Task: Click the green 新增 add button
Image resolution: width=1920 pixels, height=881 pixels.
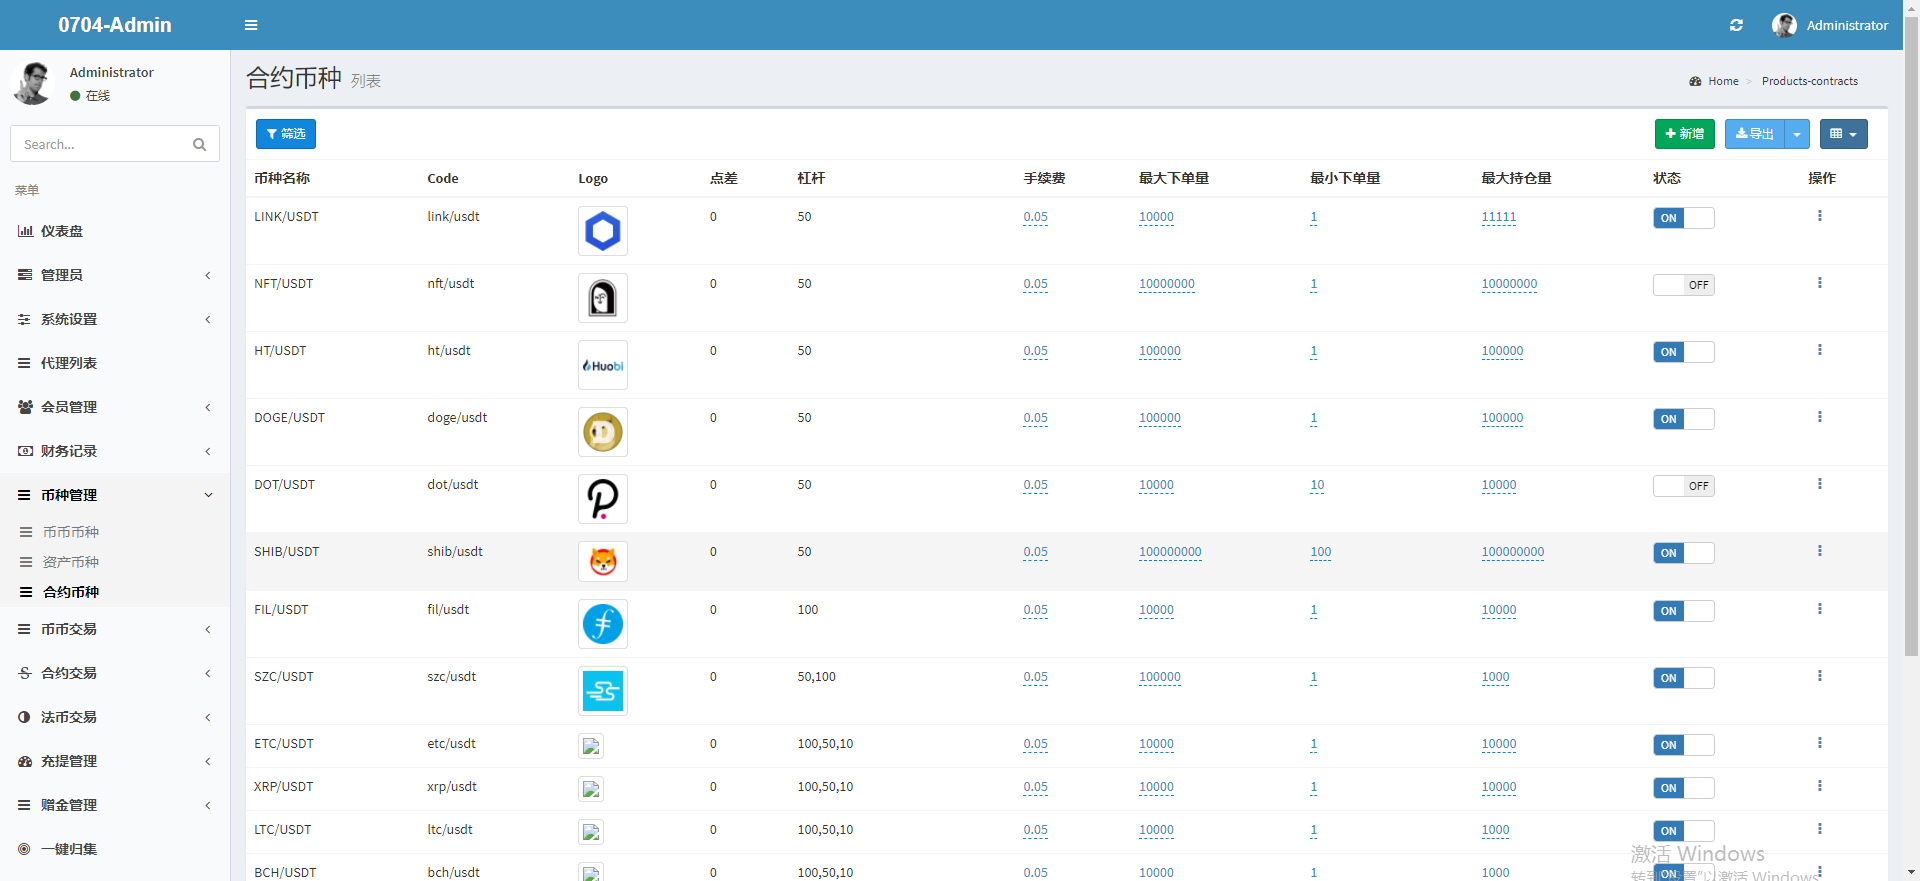Action: [1684, 134]
